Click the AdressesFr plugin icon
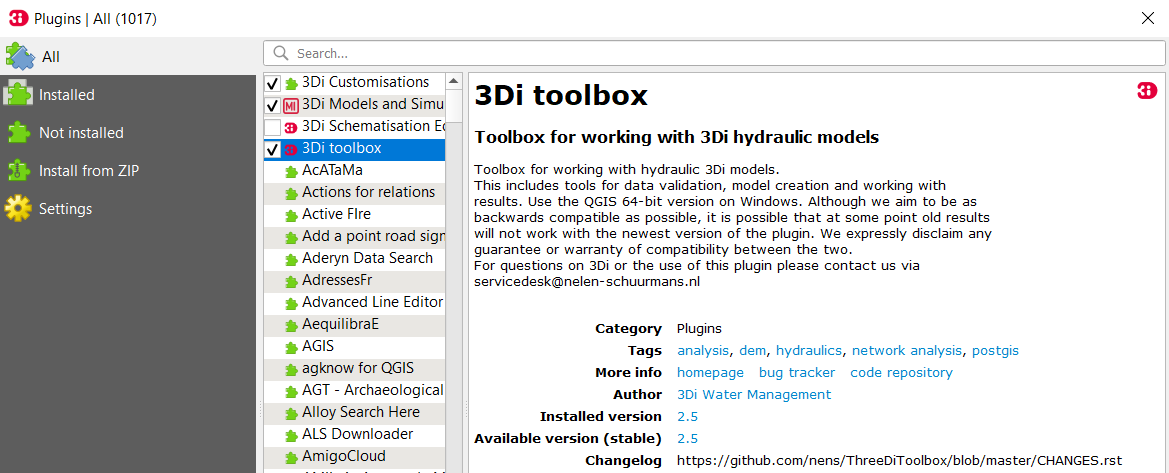The height and width of the screenshot is (473, 1169). click(x=291, y=281)
